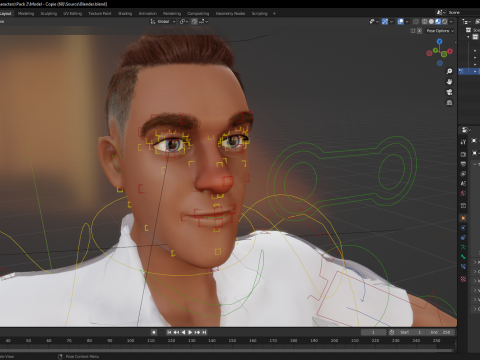Open the green Armature data properties icon
Image resolution: width=480 pixels, height=360 pixels.
pyautogui.click(x=463, y=247)
